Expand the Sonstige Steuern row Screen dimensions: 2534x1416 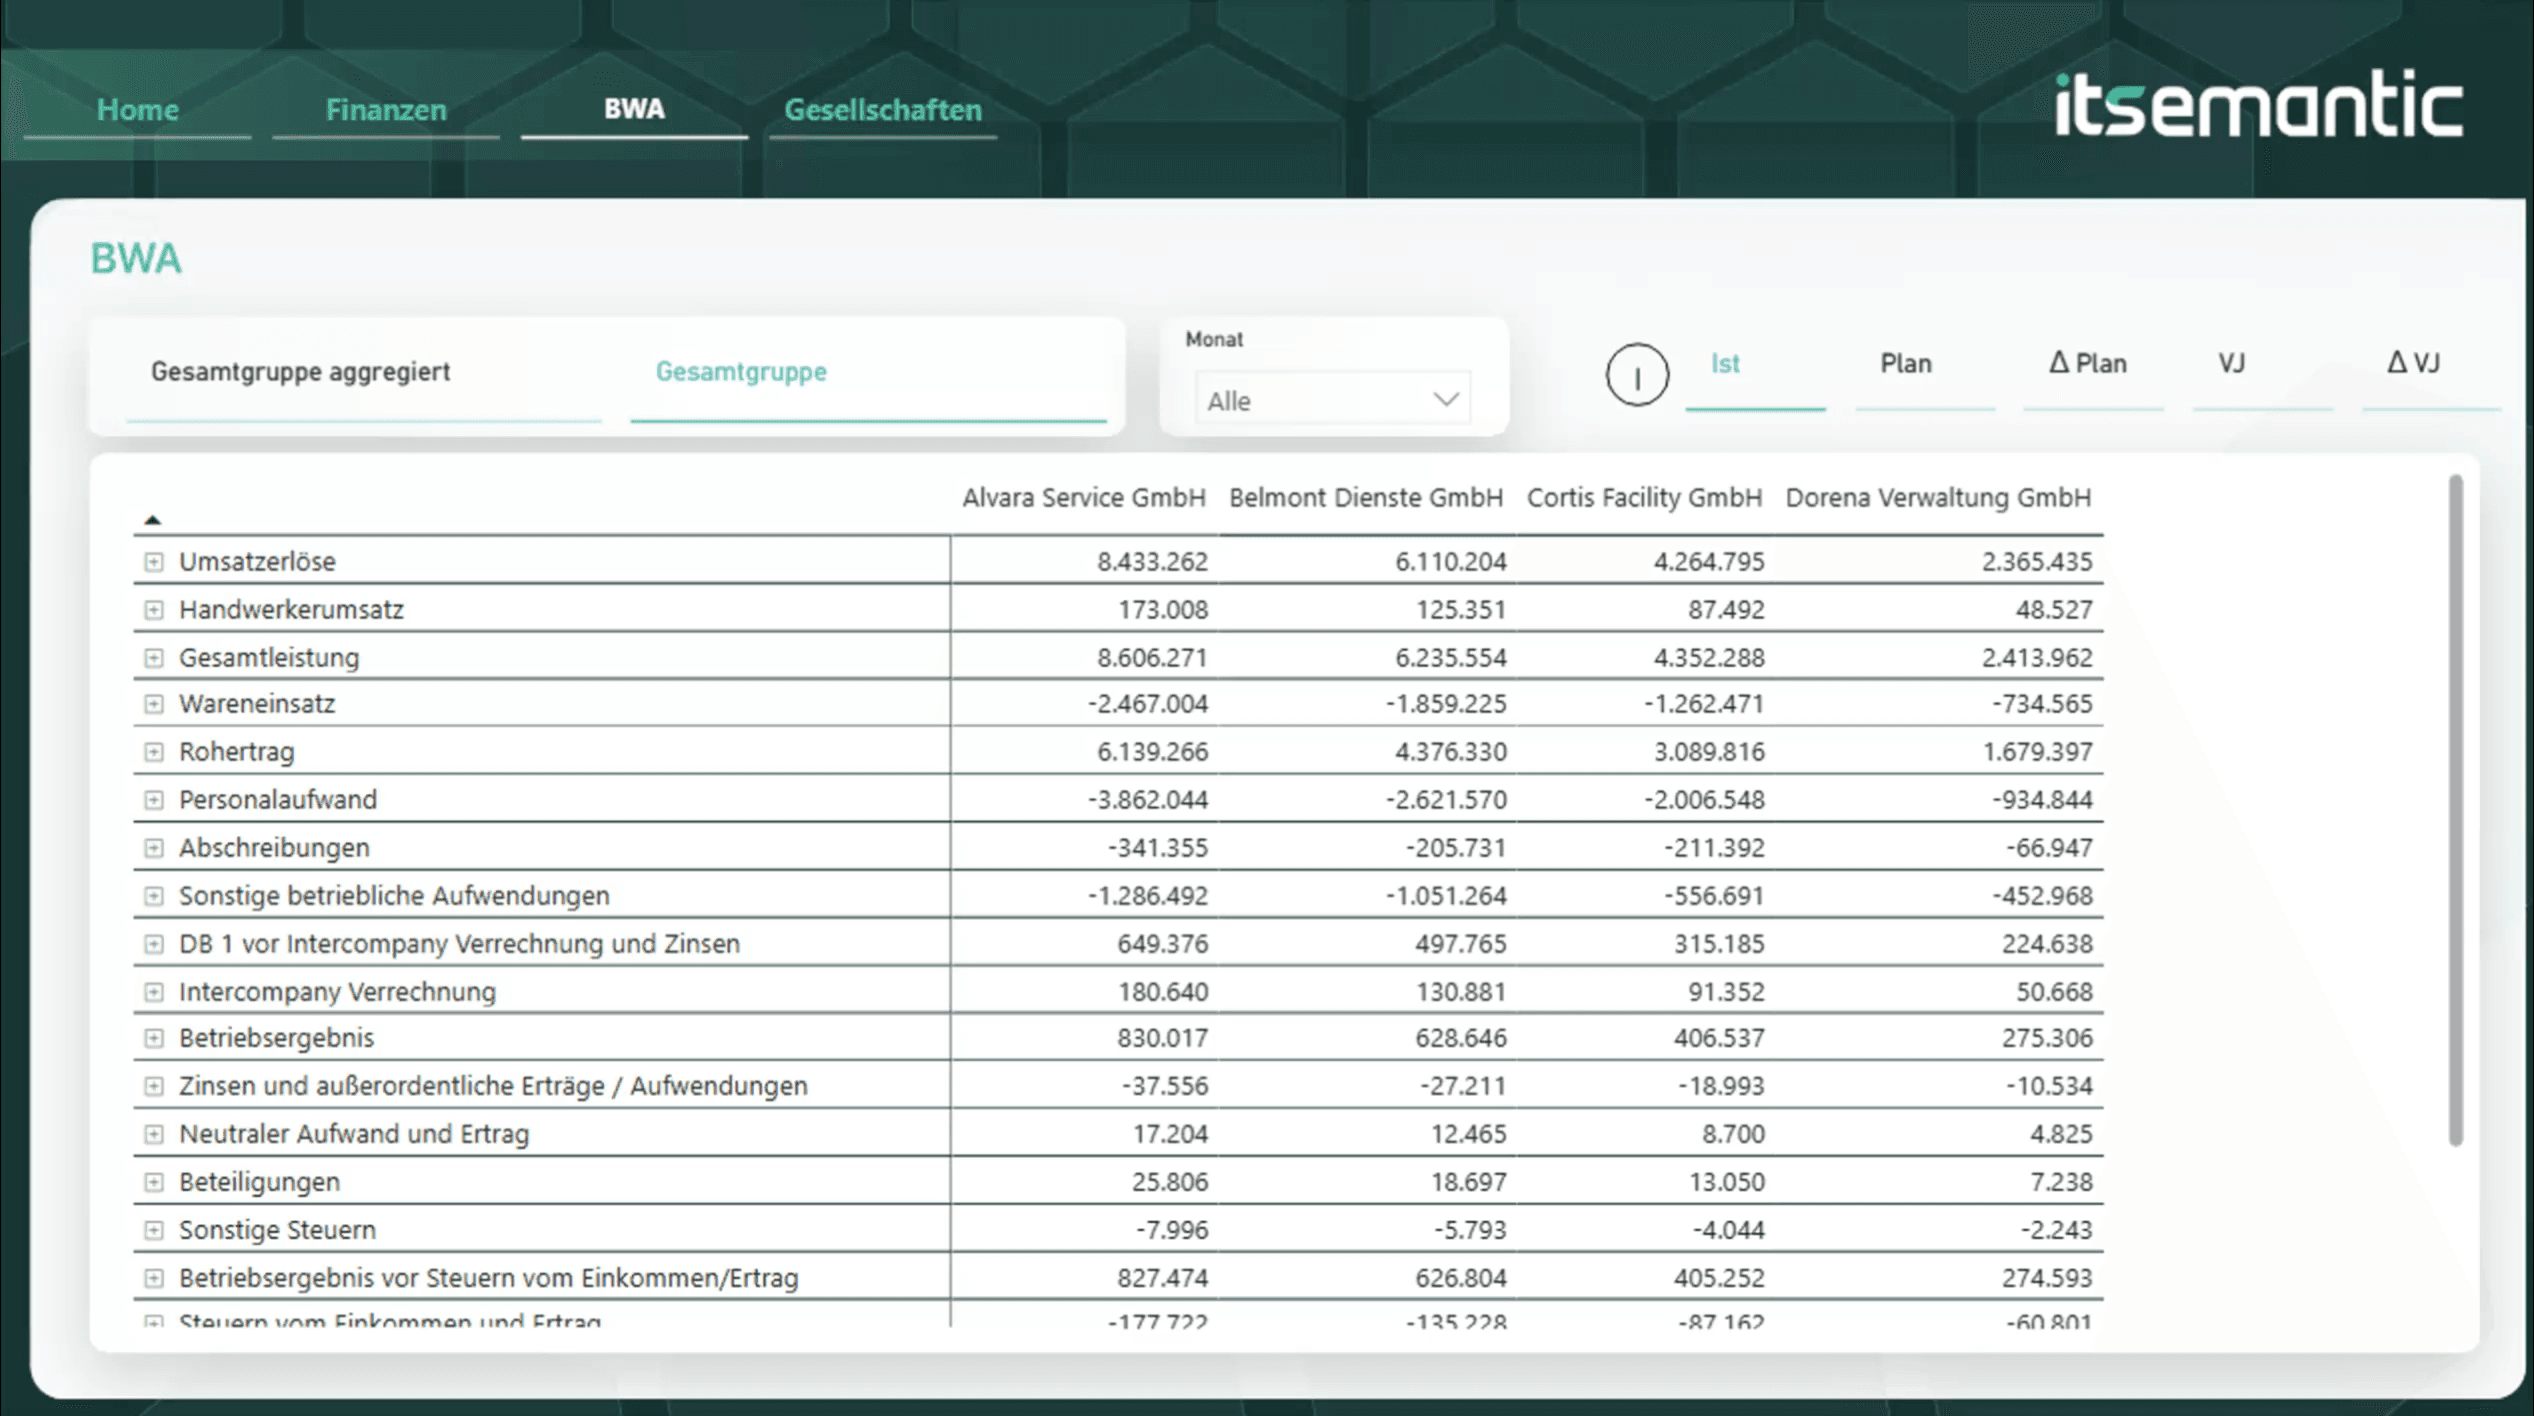click(153, 1230)
